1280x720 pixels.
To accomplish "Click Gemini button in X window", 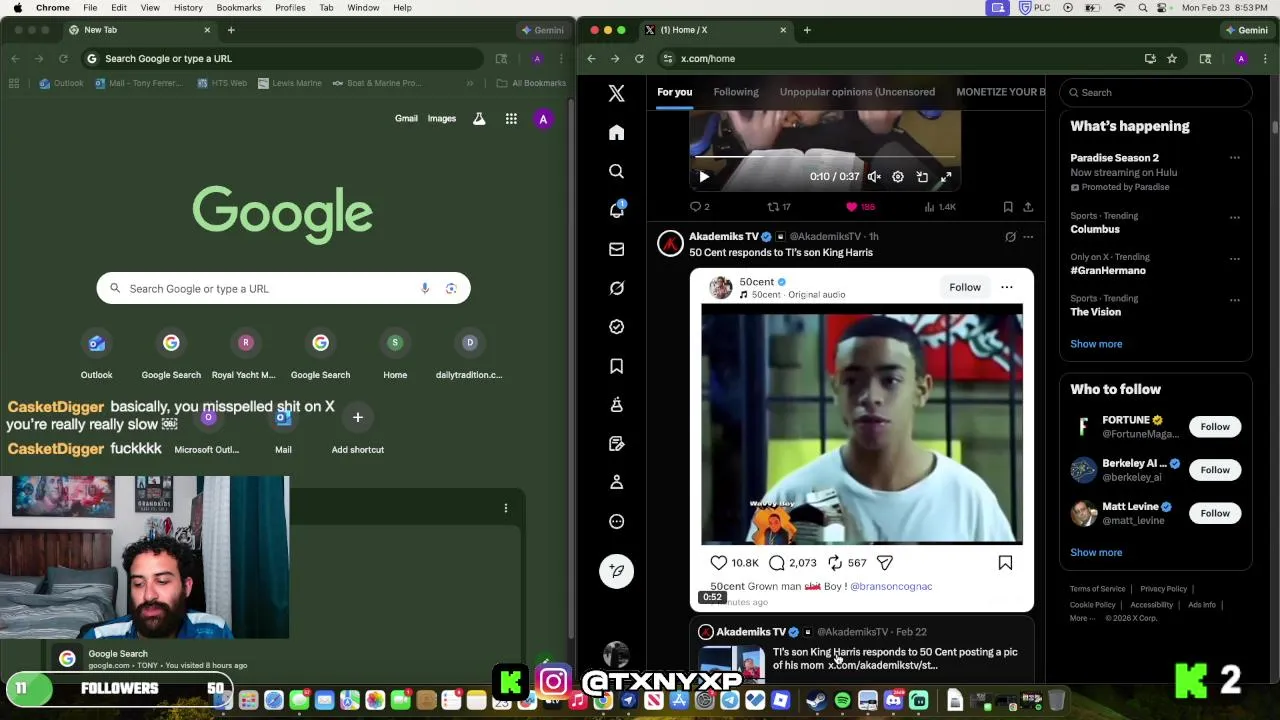I will click(1245, 30).
